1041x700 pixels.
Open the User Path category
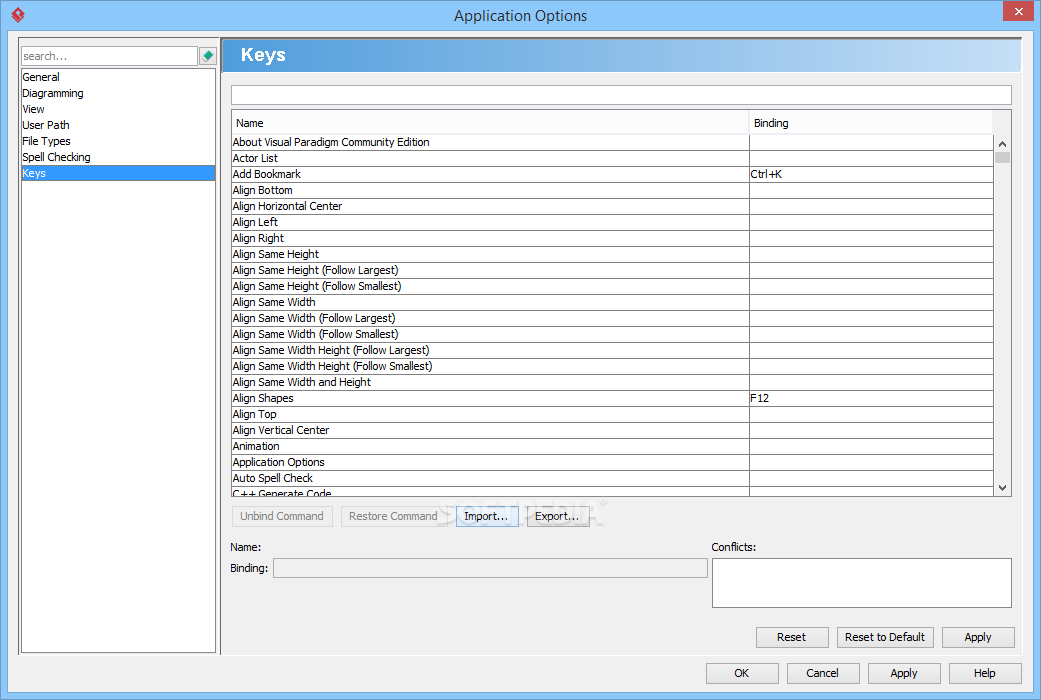point(118,125)
